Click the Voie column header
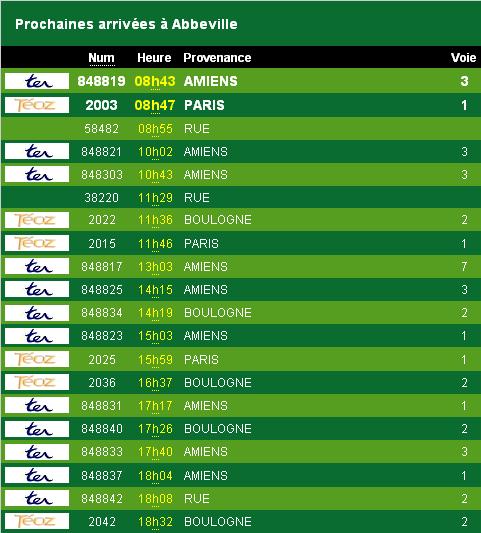The height and width of the screenshot is (533, 481). pyautogui.click(x=463, y=57)
